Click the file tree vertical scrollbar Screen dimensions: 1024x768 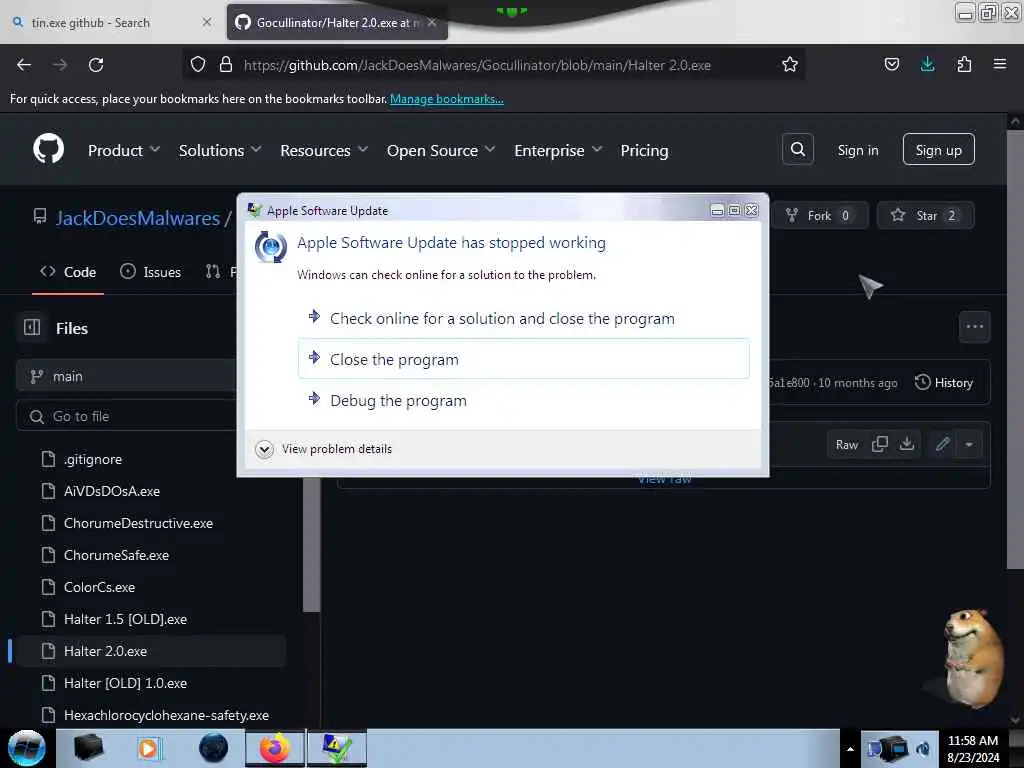[312, 547]
